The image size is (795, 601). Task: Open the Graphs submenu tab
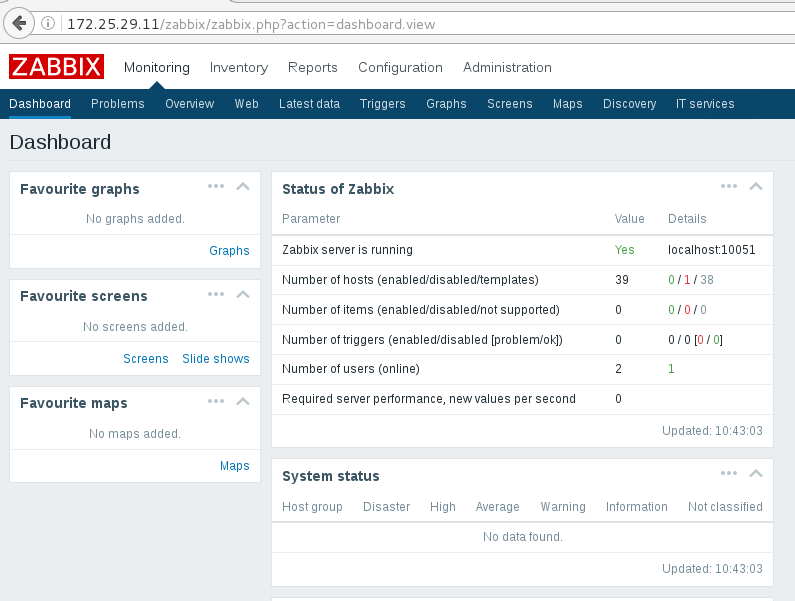point(446,104)
